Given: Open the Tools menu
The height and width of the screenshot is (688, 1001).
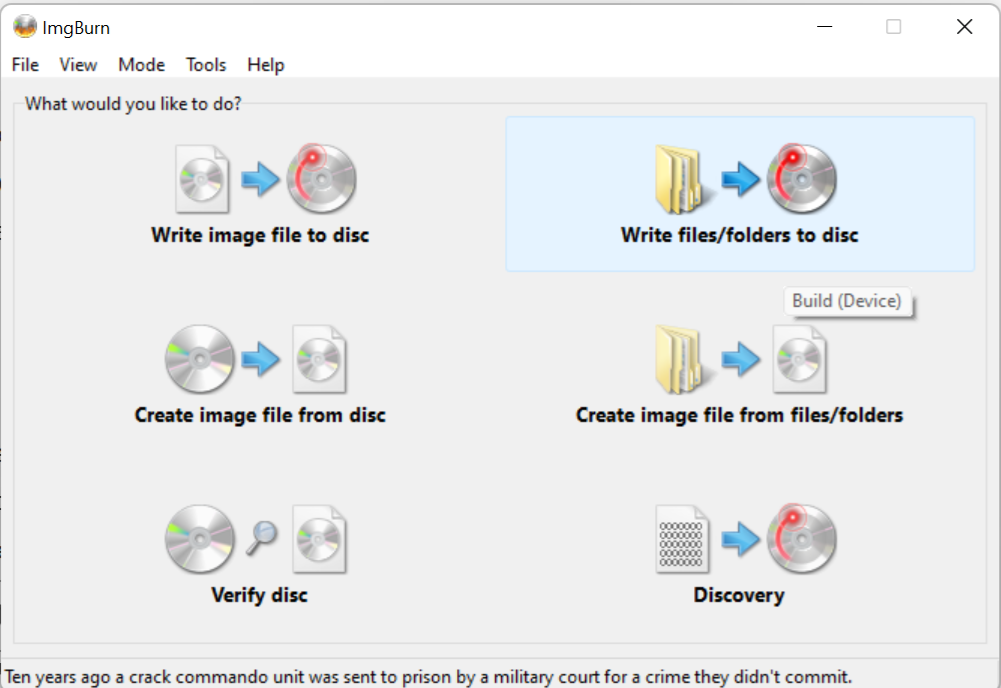Looking at the screenshot, I should 206,65.
